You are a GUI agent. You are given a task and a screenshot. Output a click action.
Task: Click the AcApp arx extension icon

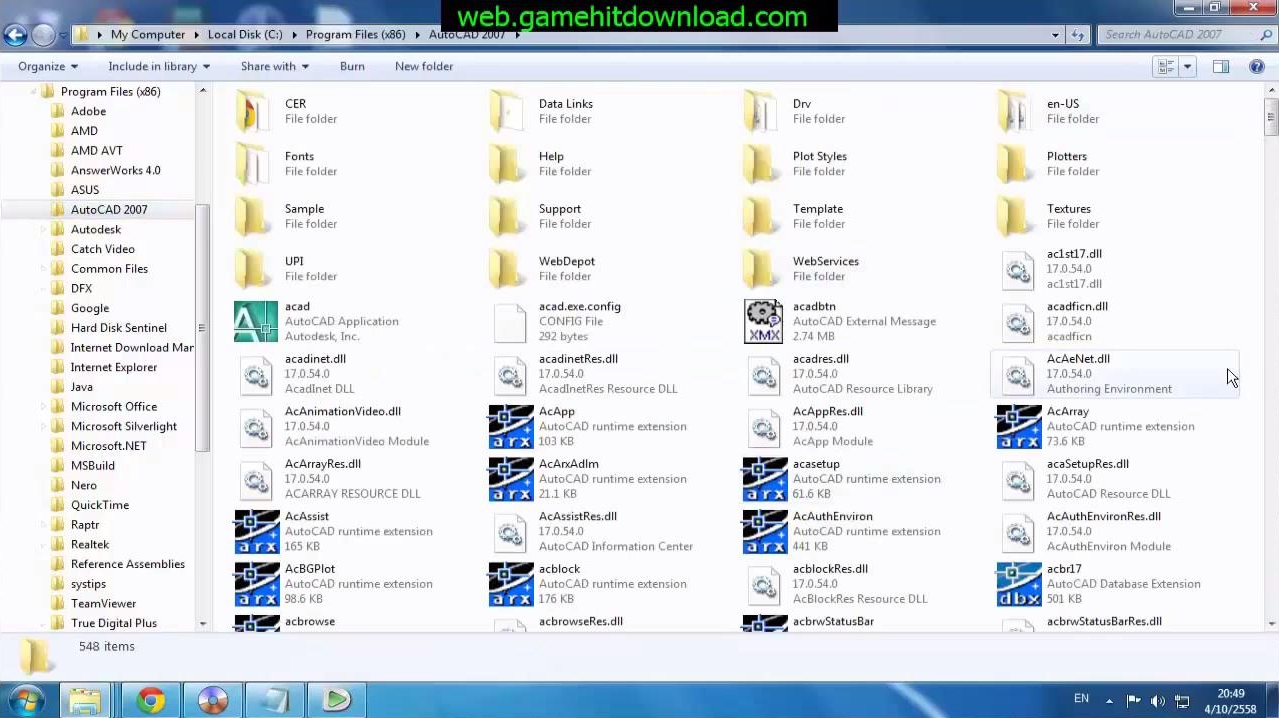(x=510, y=427)
